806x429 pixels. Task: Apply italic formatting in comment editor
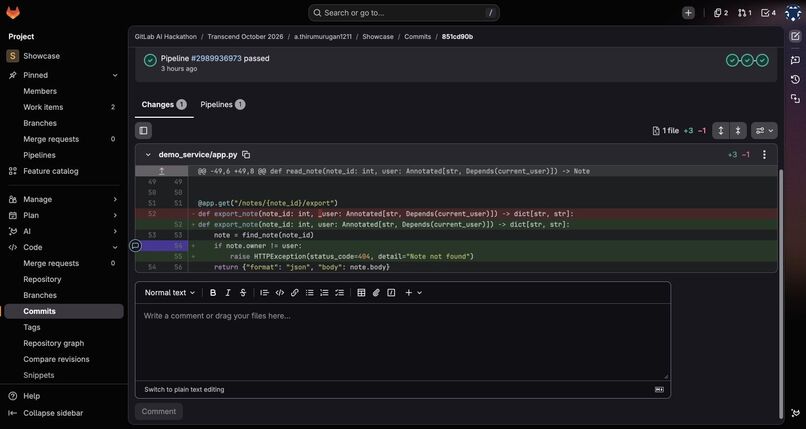pyautogui.click(x=228, y=292)
